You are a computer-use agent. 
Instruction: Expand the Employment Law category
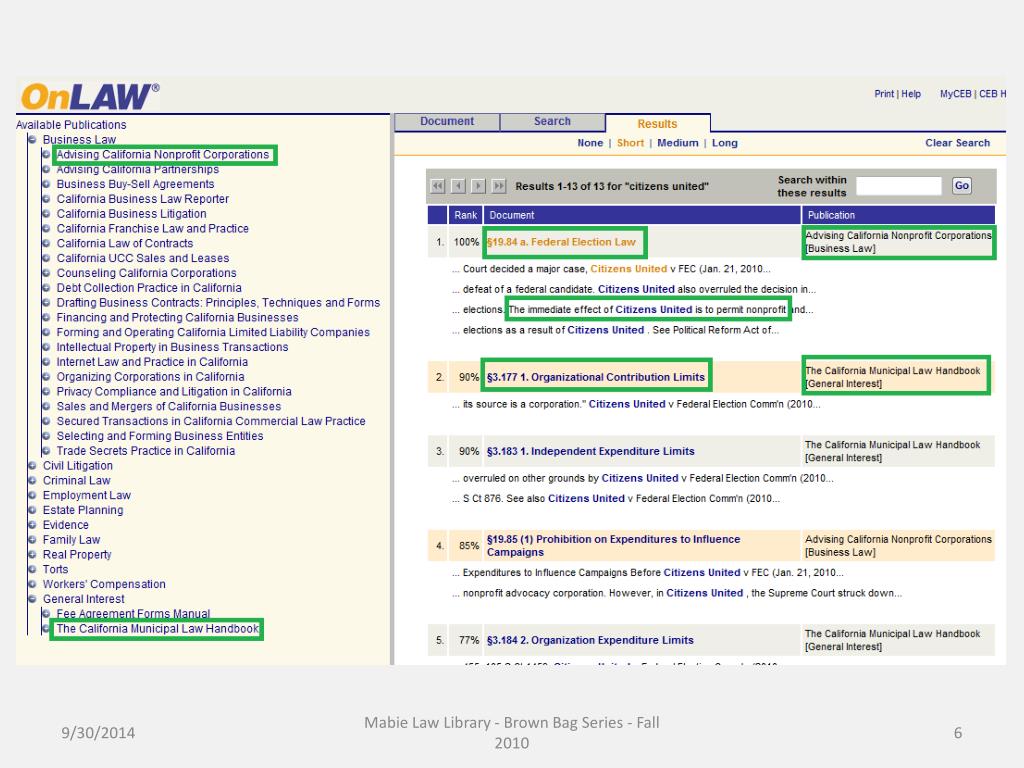[x=32, y=495]
